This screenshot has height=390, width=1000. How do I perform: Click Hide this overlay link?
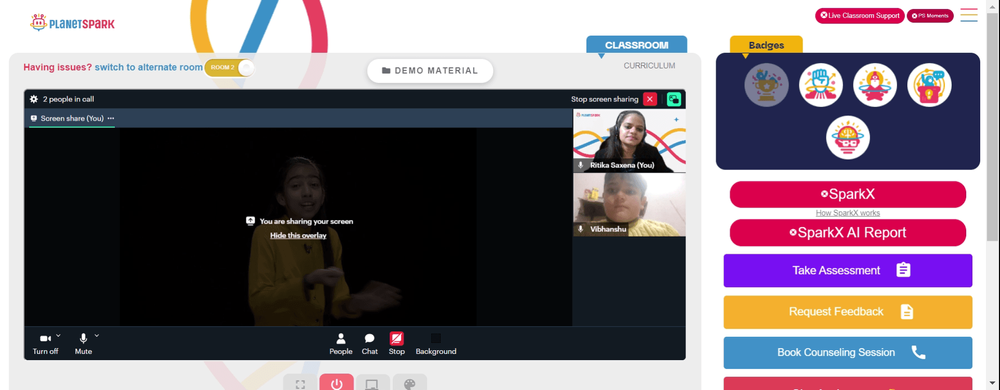point(298,236)
